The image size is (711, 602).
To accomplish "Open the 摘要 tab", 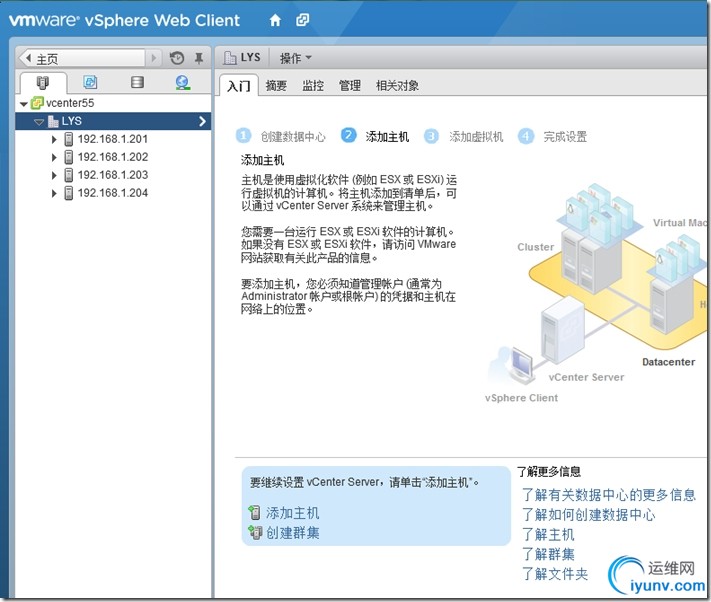I will coord(276,86).
